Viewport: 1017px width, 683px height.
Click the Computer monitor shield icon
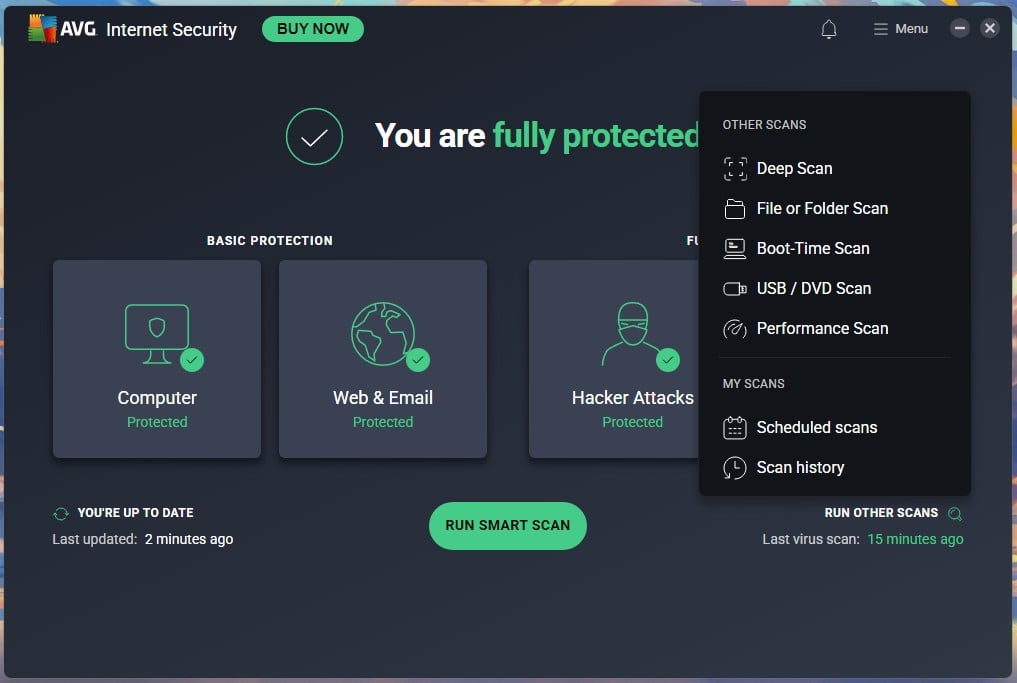pos(157,333)
